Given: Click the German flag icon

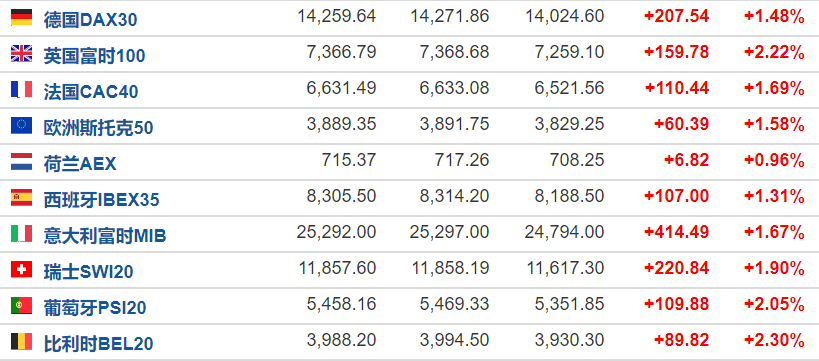Looking at the screenshot, I should [x=21, y=18].
